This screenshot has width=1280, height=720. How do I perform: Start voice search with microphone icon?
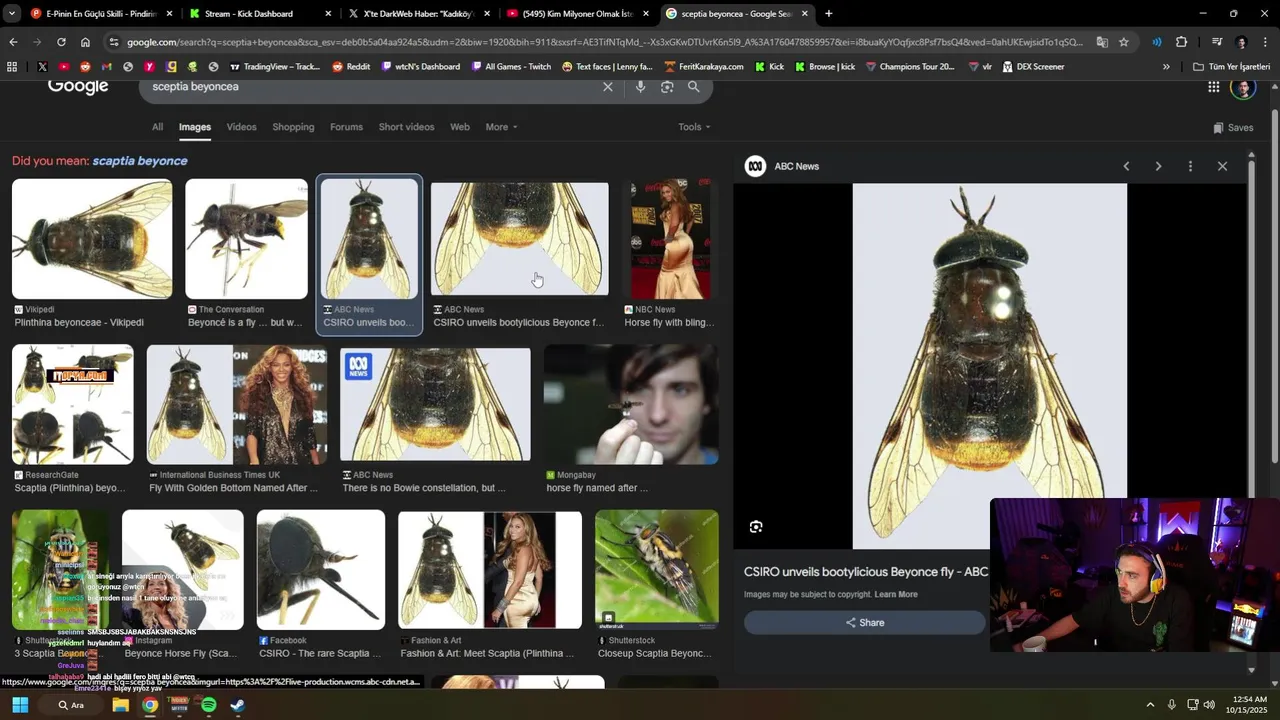(640, 87)
